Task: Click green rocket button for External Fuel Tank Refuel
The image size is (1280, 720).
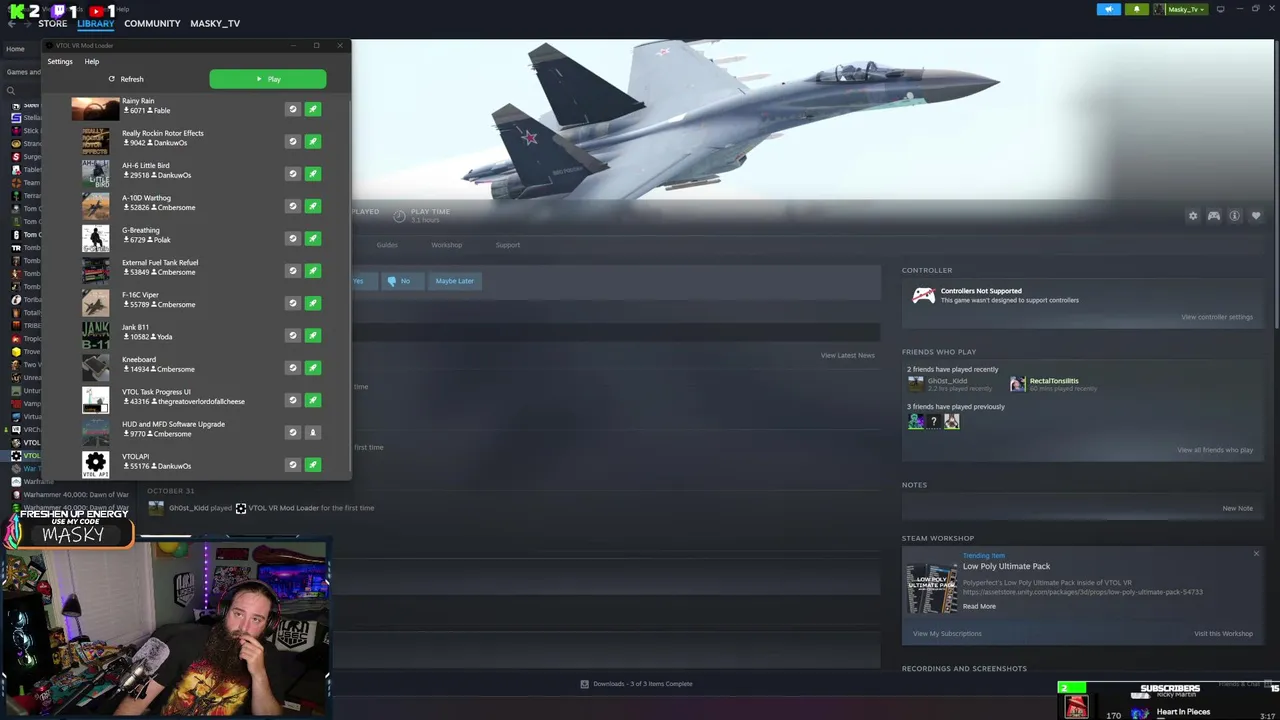Action: click(x=313, y=270)
